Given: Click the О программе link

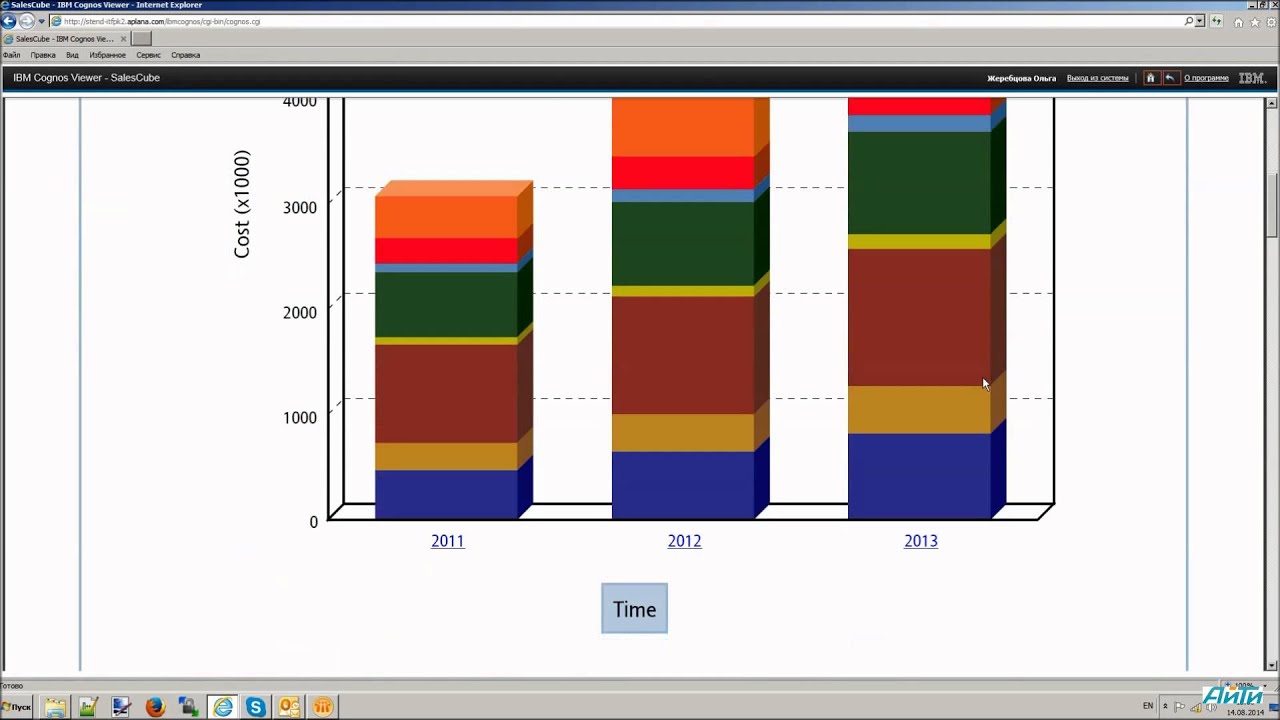Looking at the screenshot, I should tap(1206, 78).
